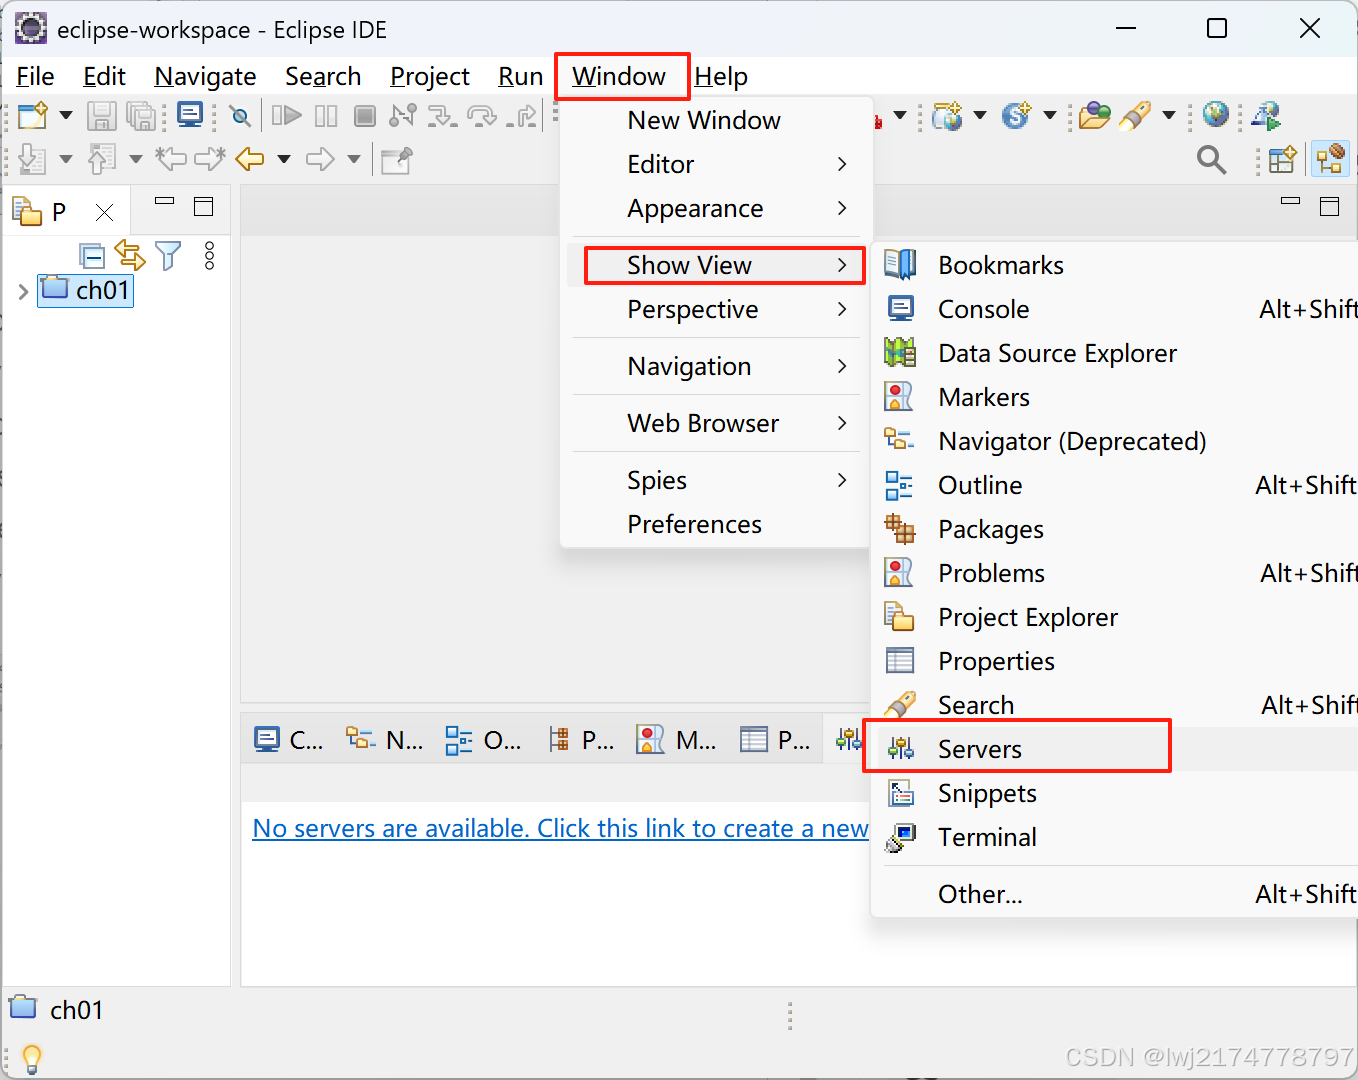The image size is (1358, 1080).
Task: Select Data Source Explorer view entry
Action: click(1117, 353)
